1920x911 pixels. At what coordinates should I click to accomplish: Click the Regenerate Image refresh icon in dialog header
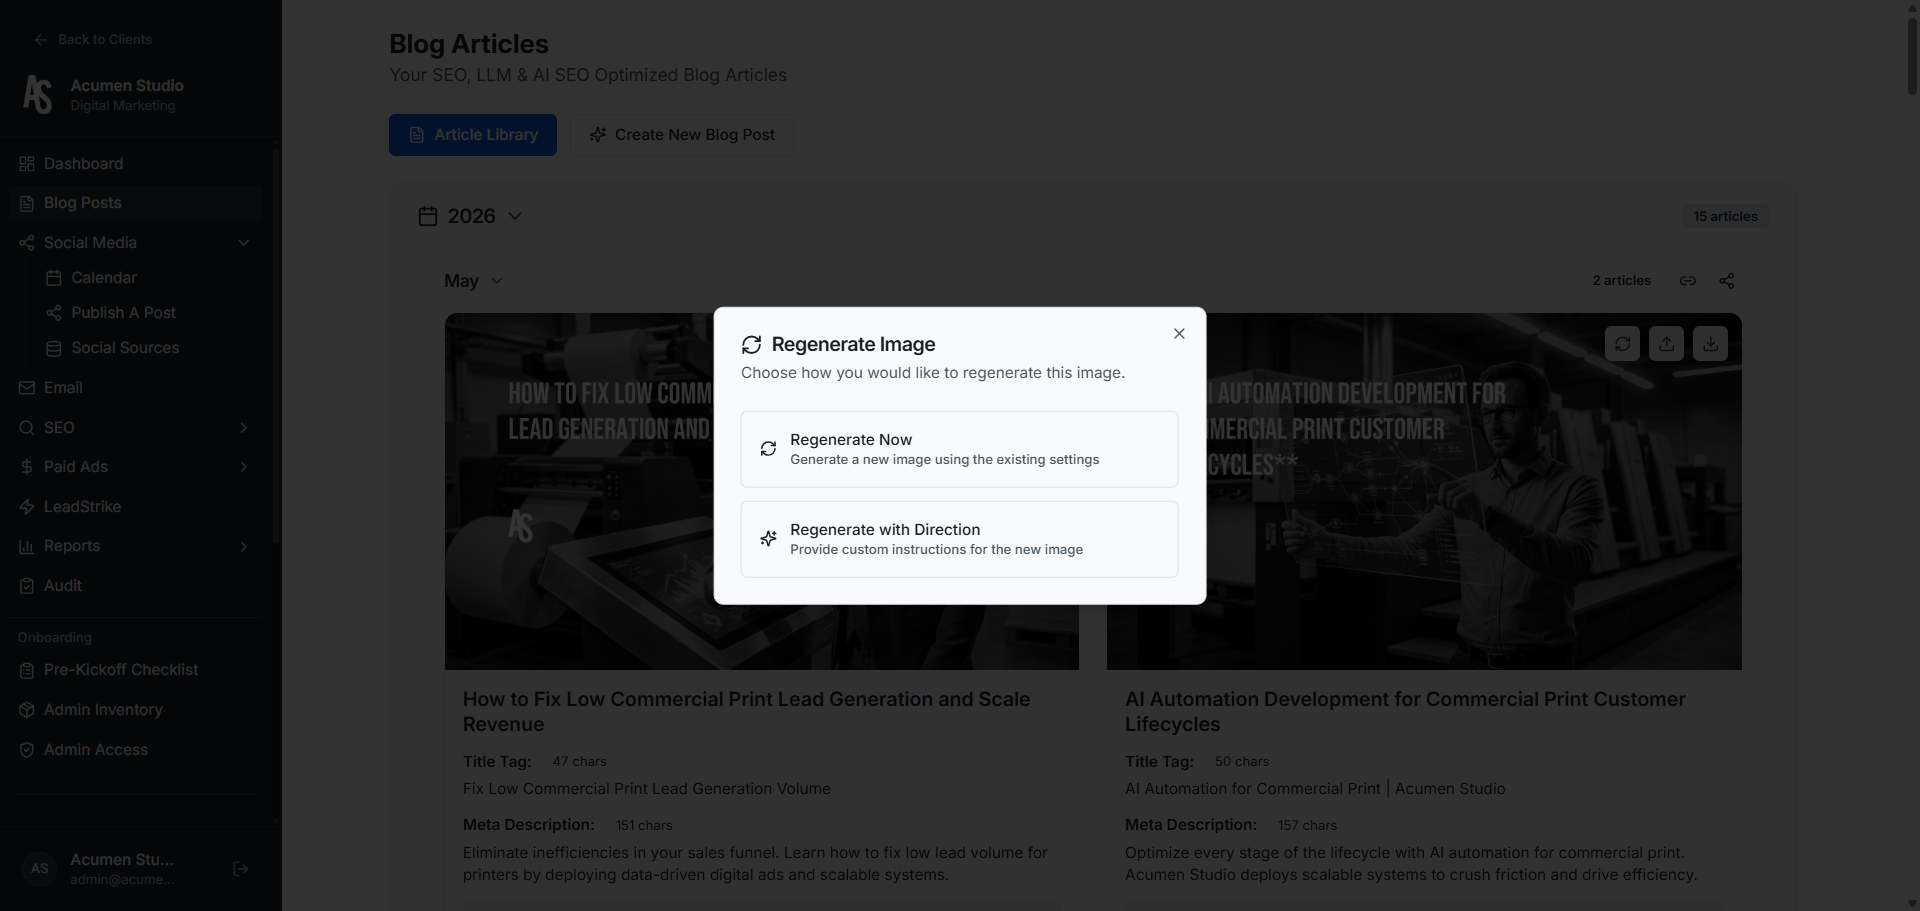click(751, 345)
